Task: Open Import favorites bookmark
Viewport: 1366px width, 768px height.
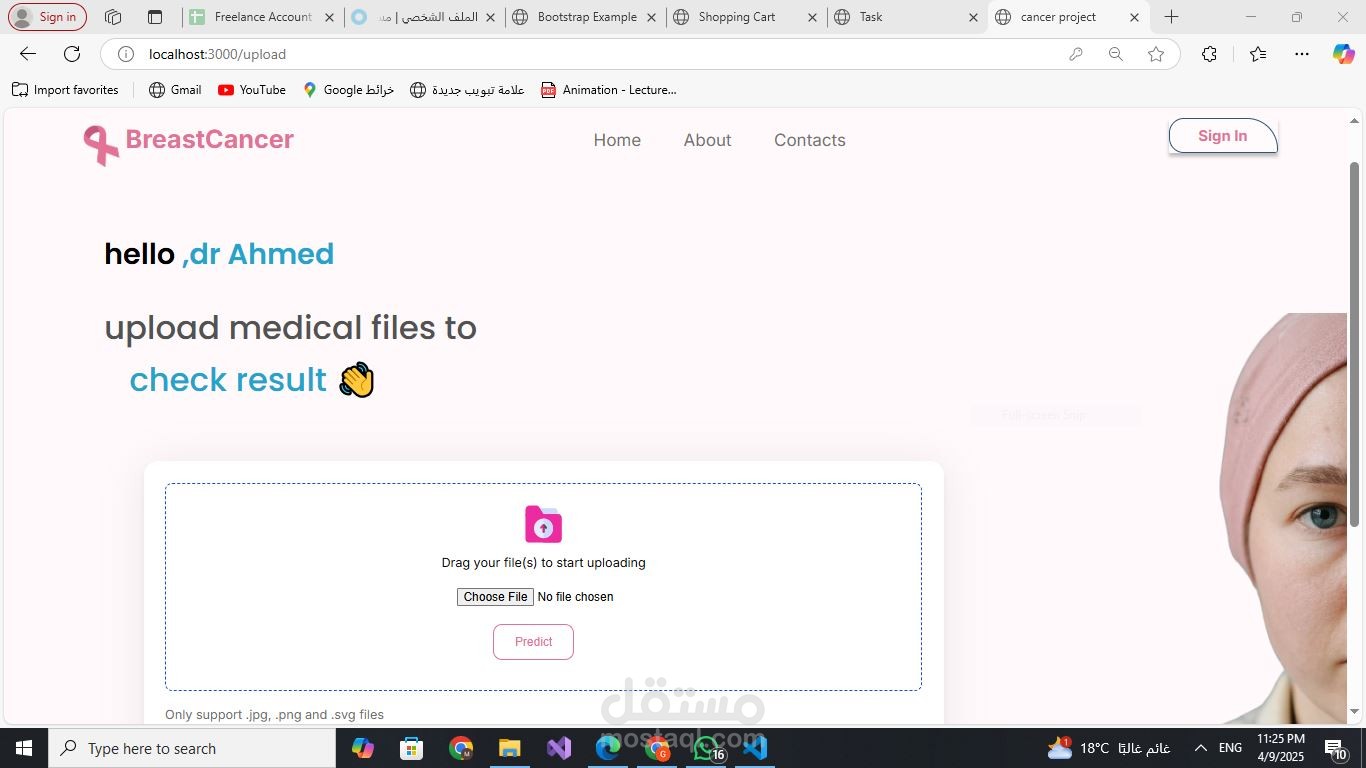Action: 65,90
